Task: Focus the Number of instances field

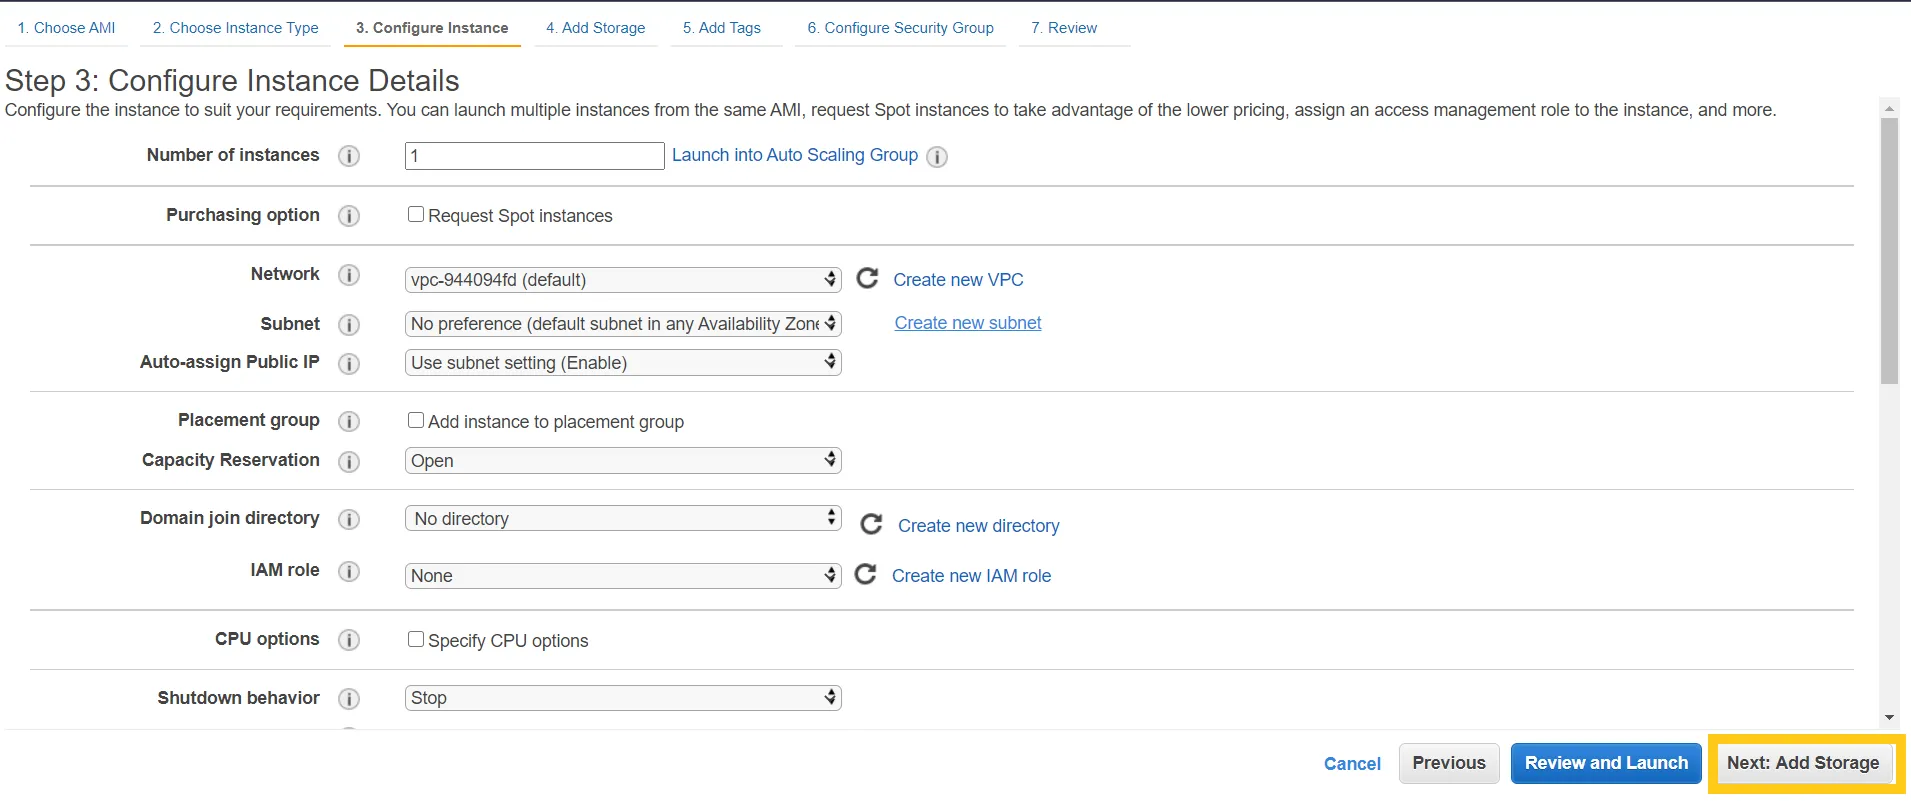Action: point(535,156)
